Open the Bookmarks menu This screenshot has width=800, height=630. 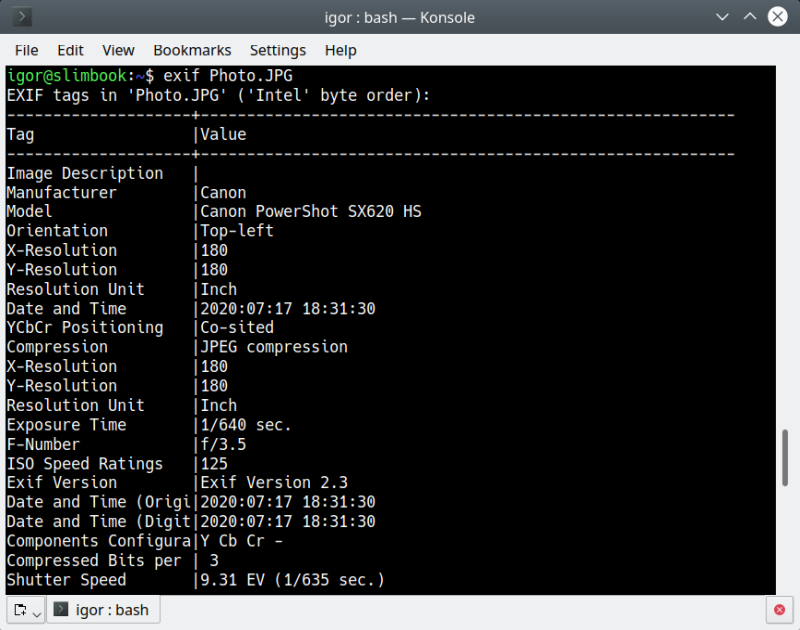click(x=192, y=50)
